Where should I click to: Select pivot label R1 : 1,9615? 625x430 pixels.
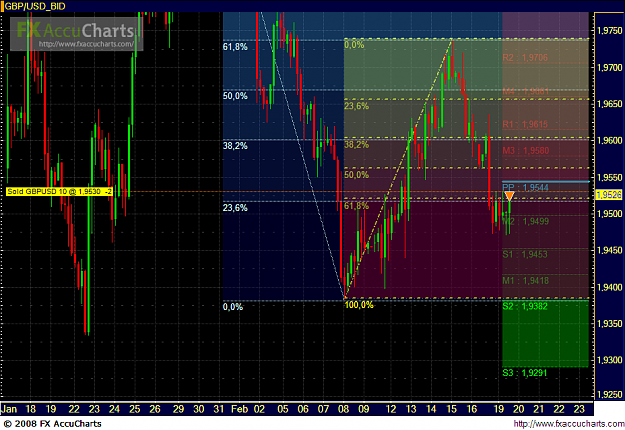(525, 124)
